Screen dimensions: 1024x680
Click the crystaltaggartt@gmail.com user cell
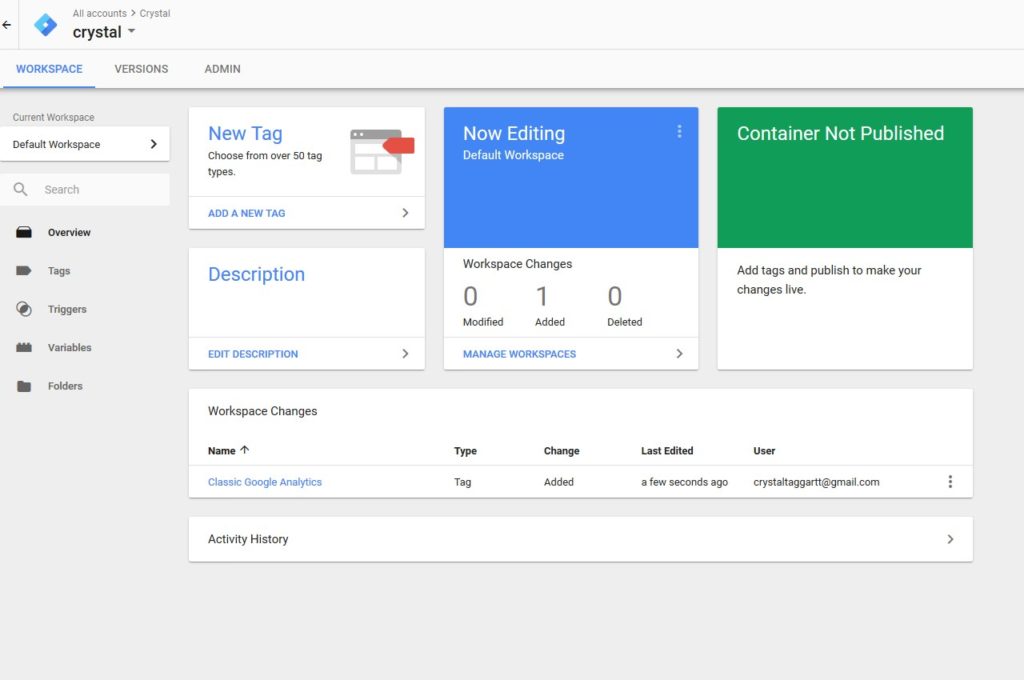click(x=816, y=482)
